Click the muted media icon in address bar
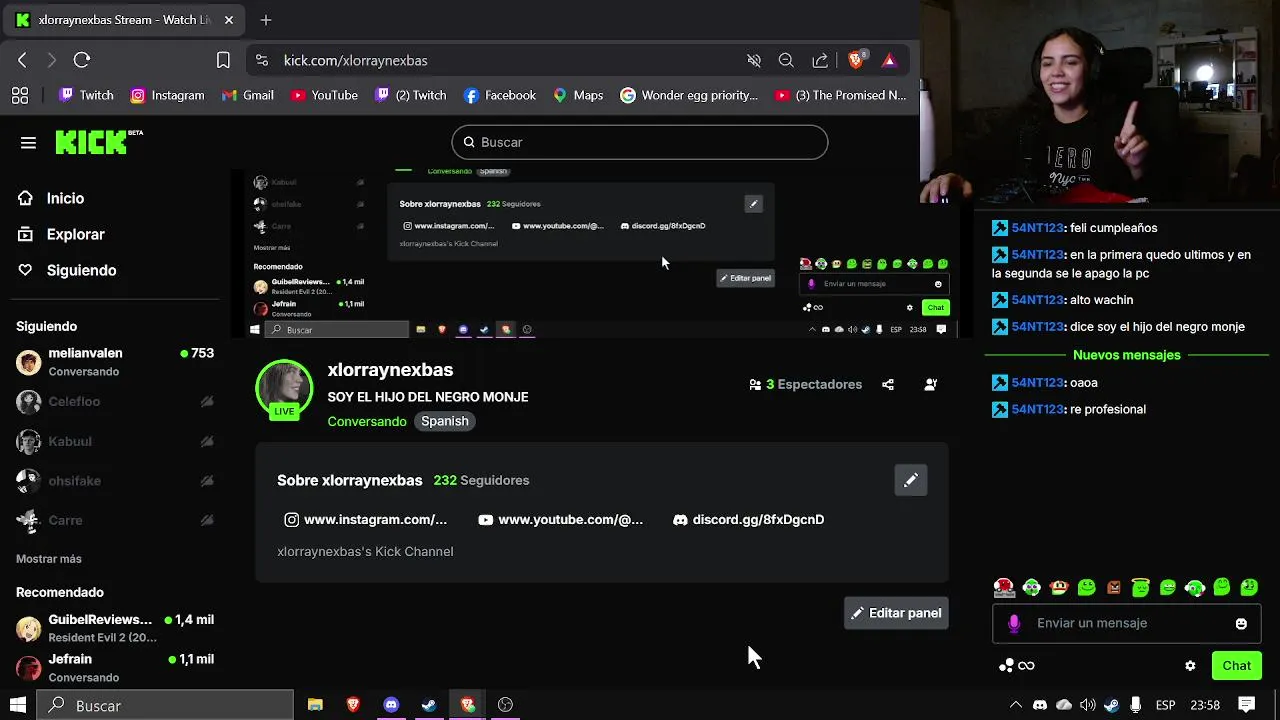Image resolution: width=1280 pixels, height=720 pixels. [754, 60]
